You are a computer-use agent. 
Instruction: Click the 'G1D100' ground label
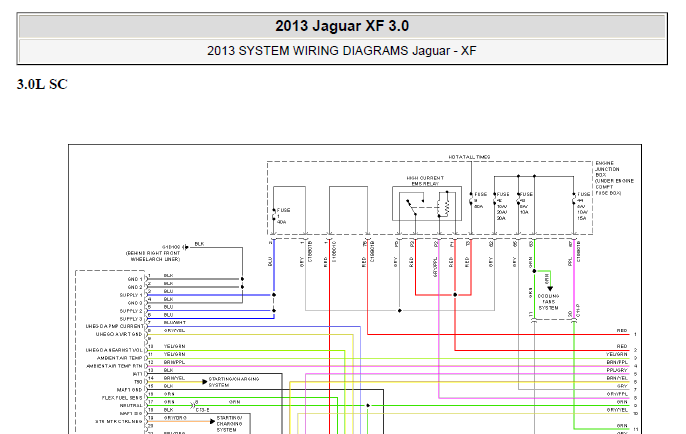click(171, 247)
